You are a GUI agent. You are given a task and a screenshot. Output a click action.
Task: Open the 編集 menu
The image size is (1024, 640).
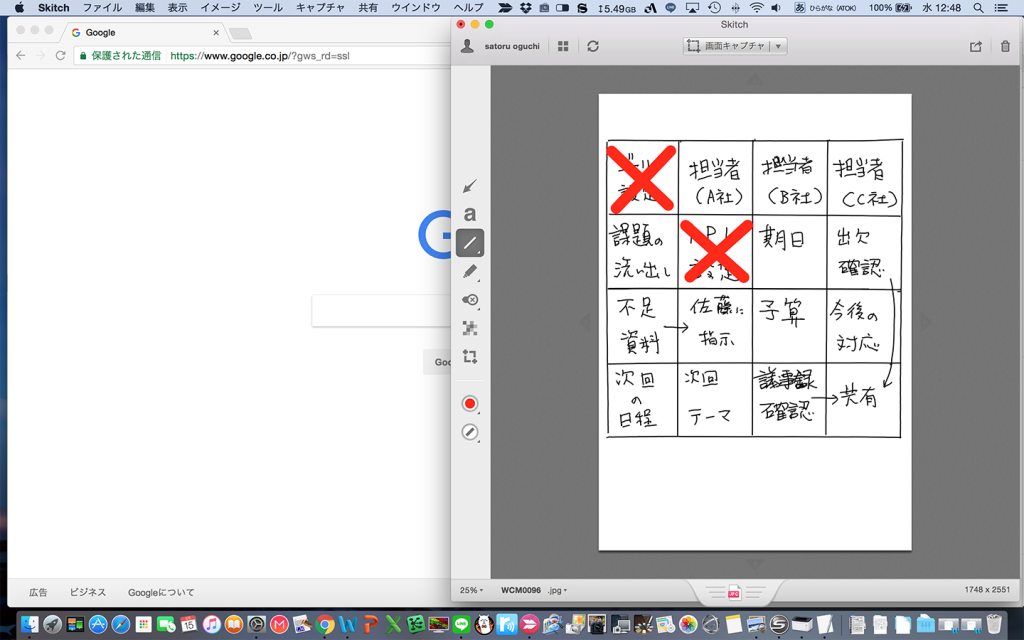click(145, 8)
